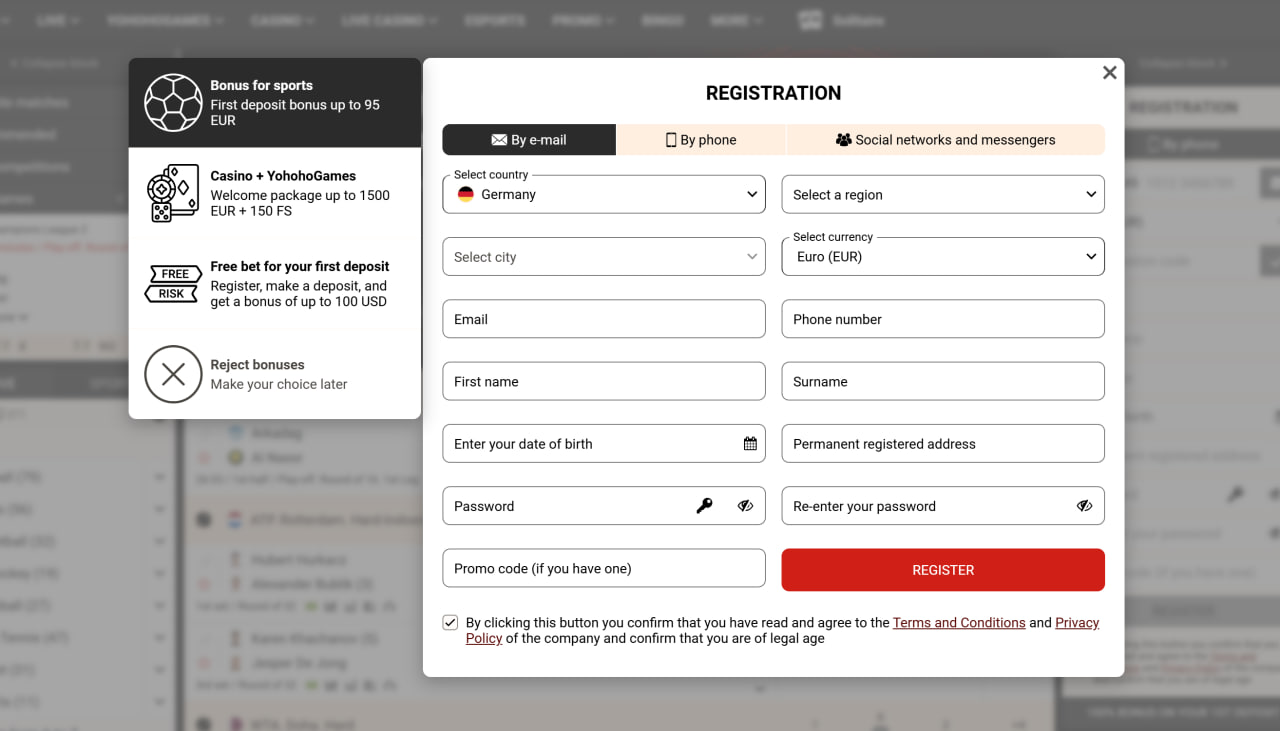Uncheck the terms agreement checkbox
The height and width of the screenshot is (731, 1280).
coord(451,623)
